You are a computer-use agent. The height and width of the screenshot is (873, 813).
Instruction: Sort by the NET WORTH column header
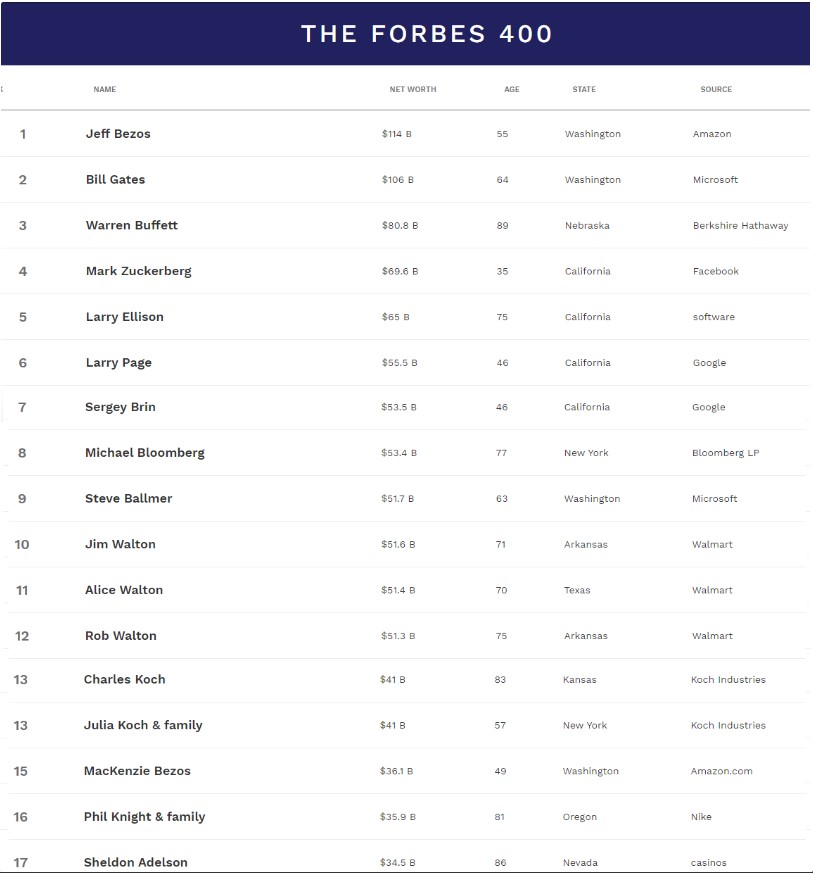tap(413, 90)
